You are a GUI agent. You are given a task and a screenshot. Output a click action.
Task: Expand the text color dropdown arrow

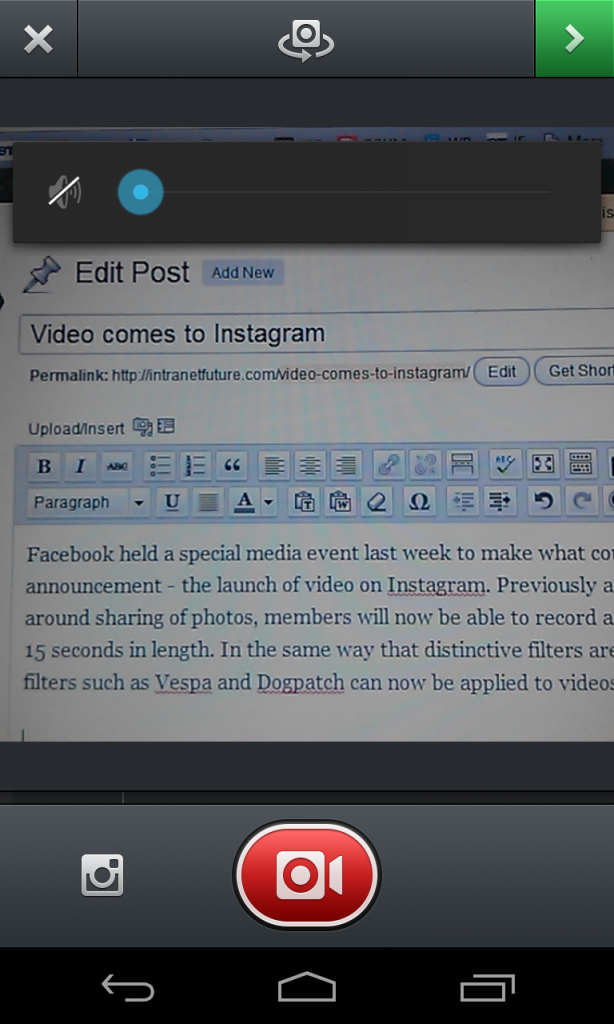point(269,502)
